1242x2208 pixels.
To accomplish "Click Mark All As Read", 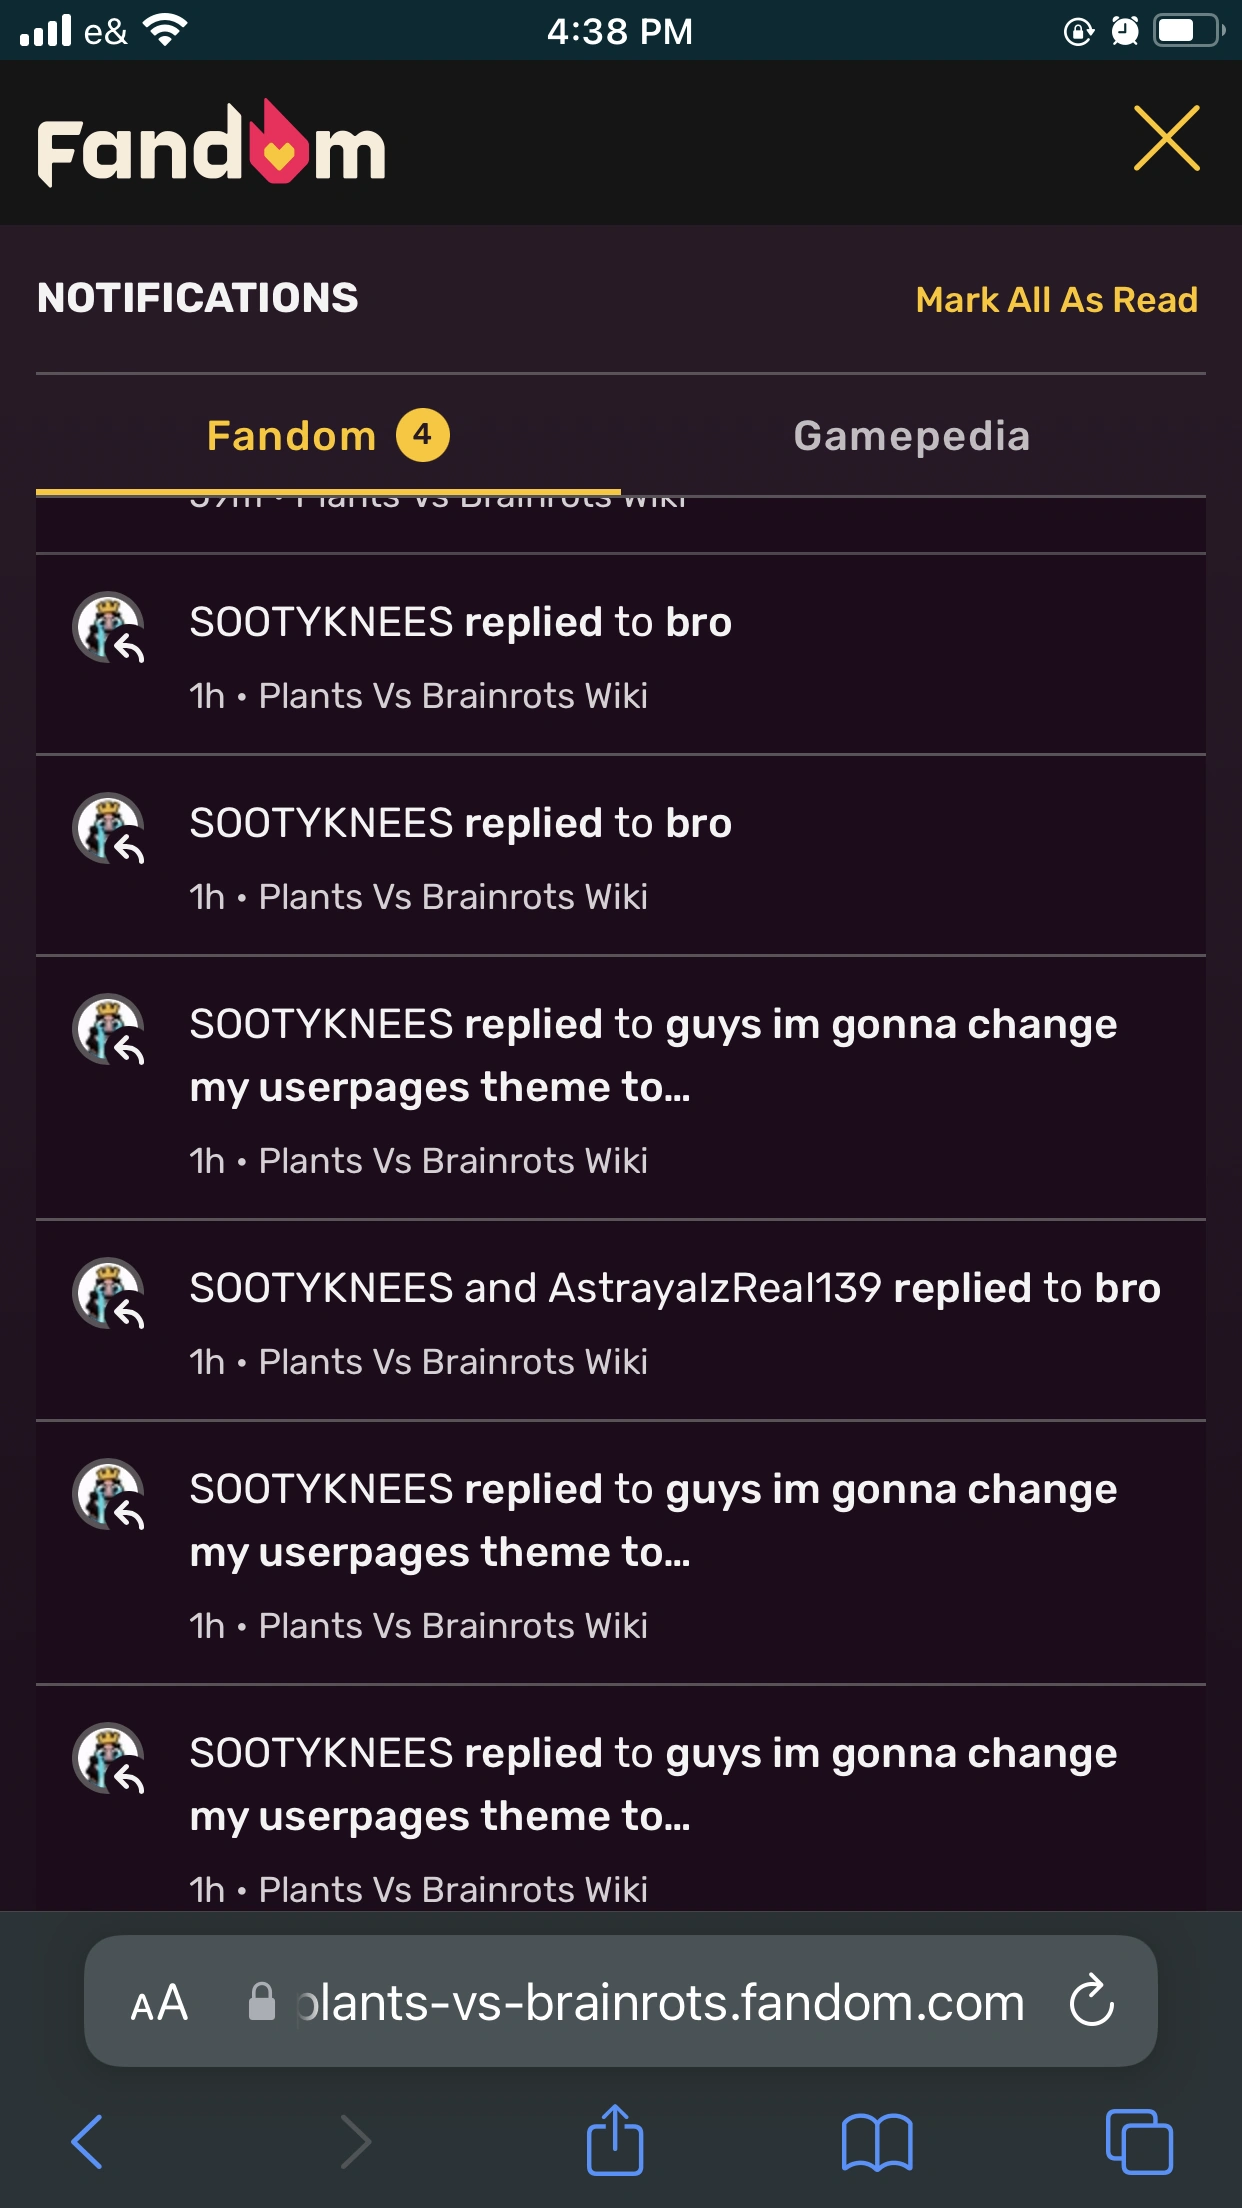I will (x=1056, y=300).
